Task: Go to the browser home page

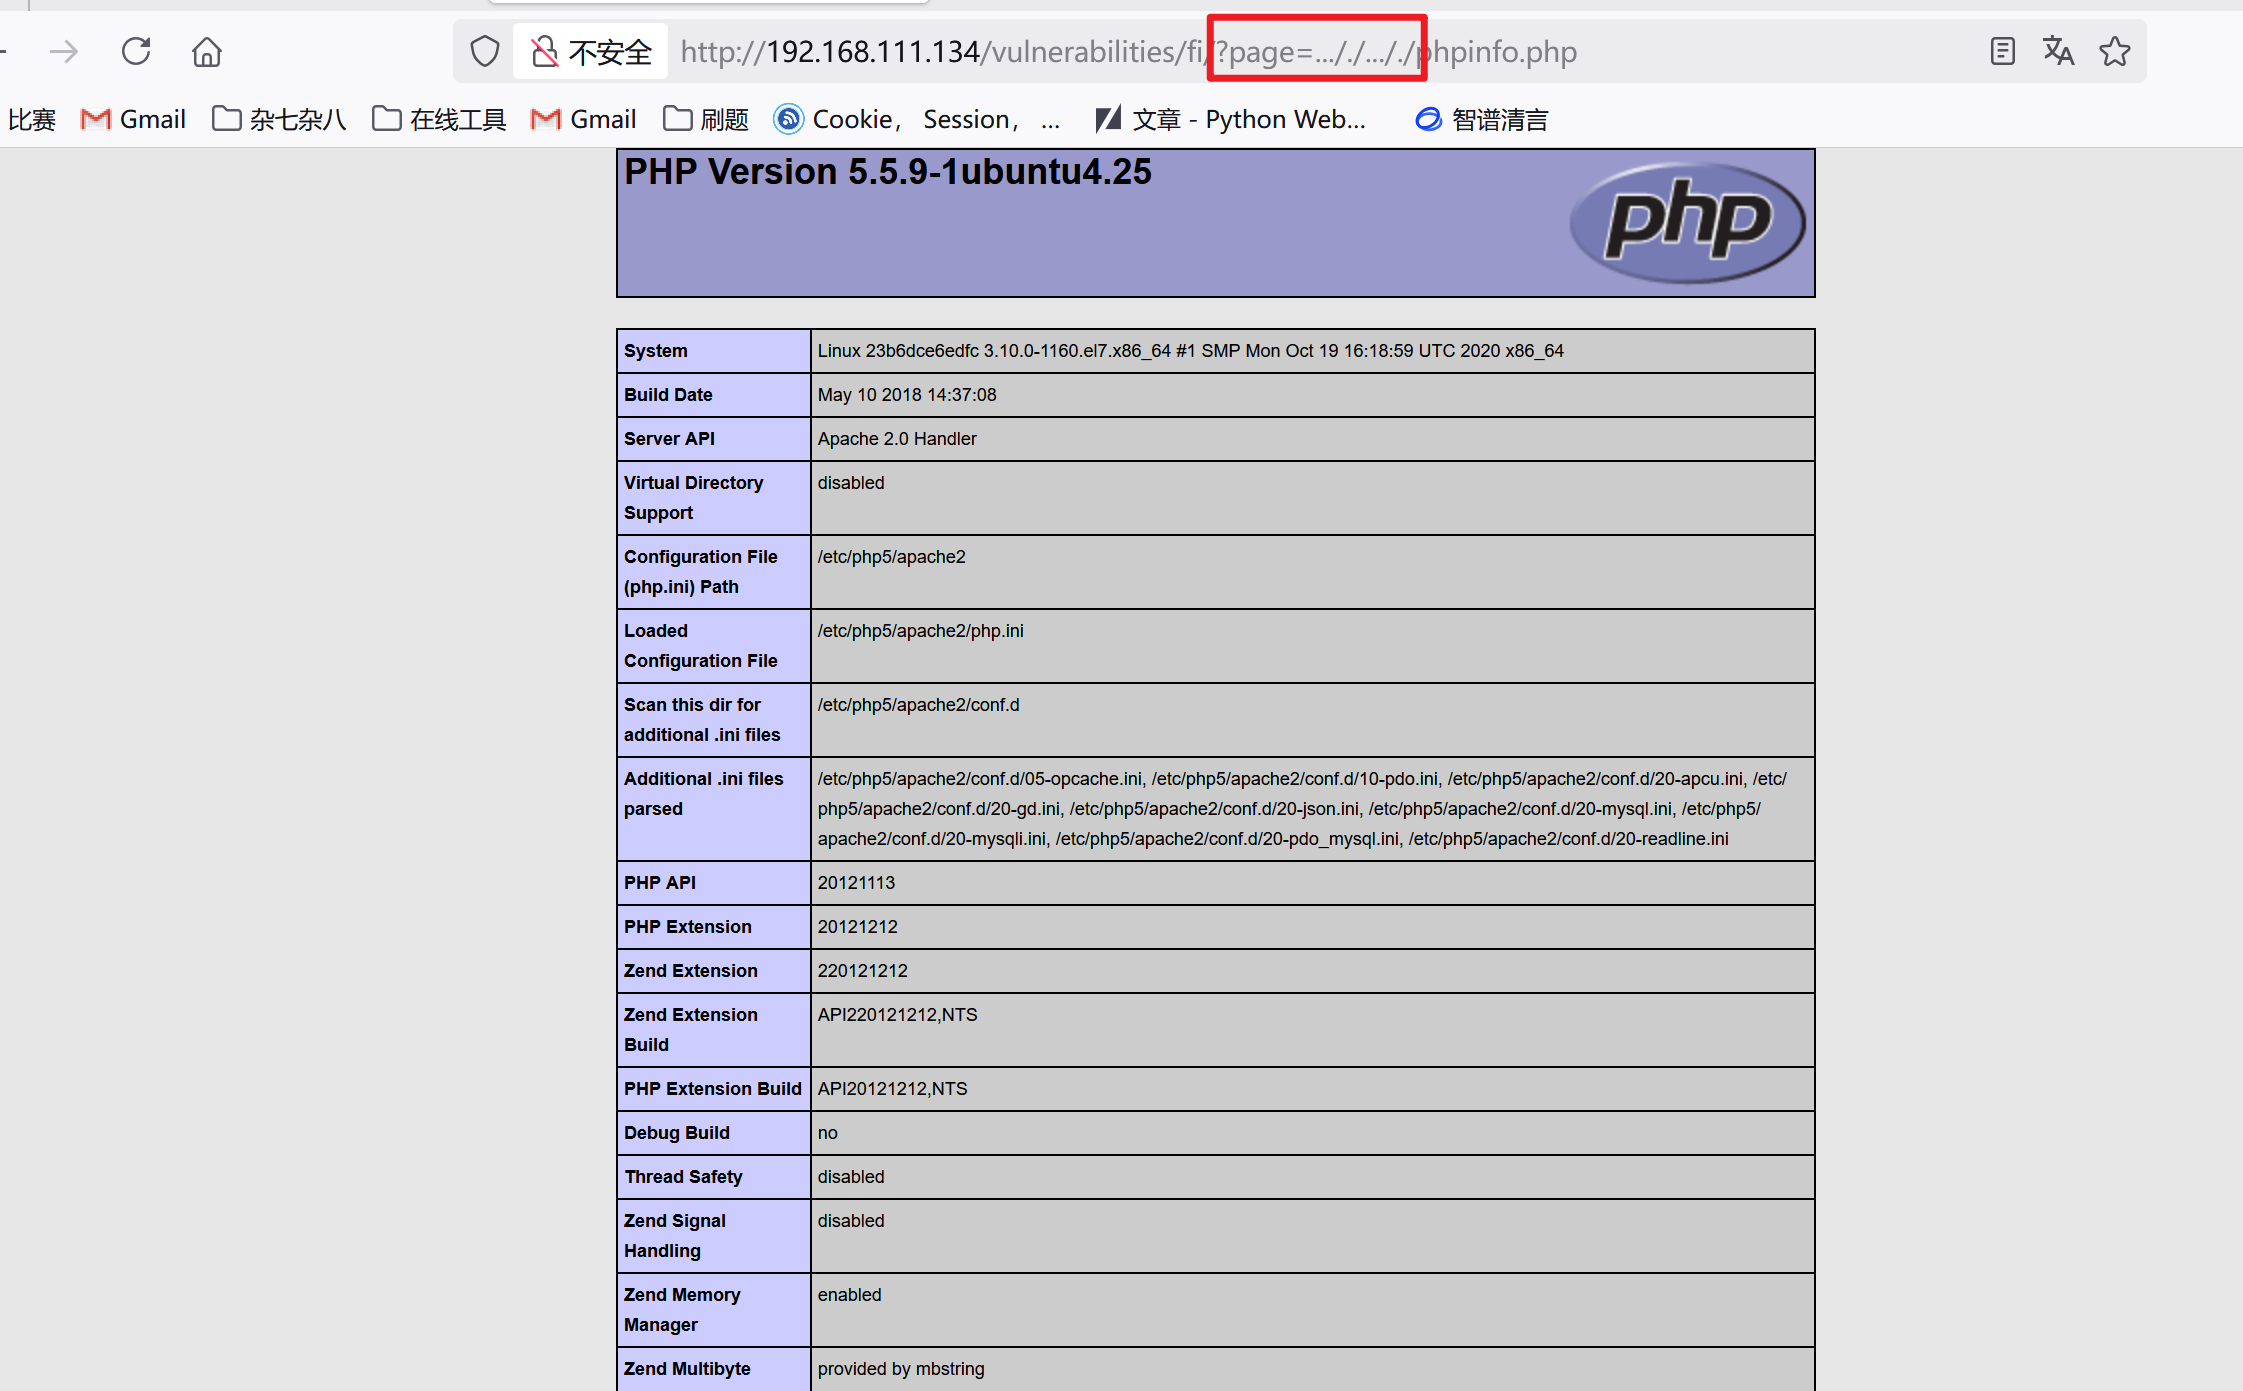Action: tap(207, 51)
